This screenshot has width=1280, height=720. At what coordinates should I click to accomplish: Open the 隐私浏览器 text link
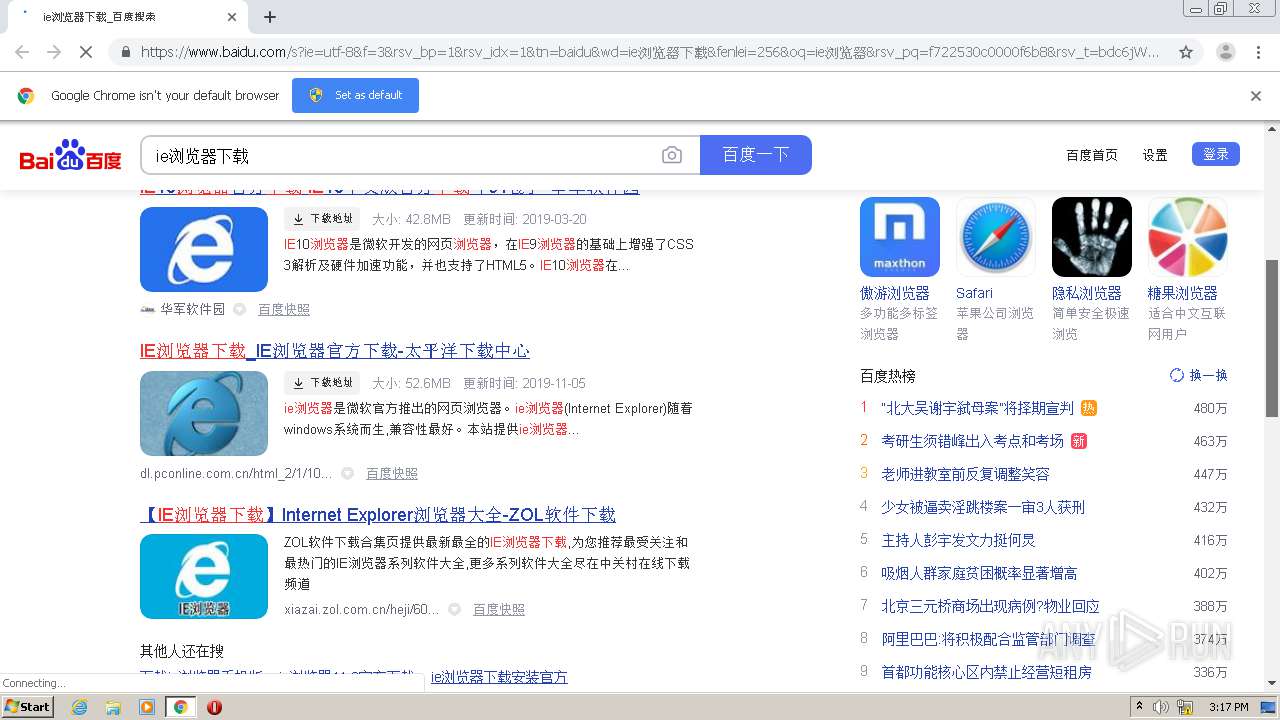coord(1087,293)
